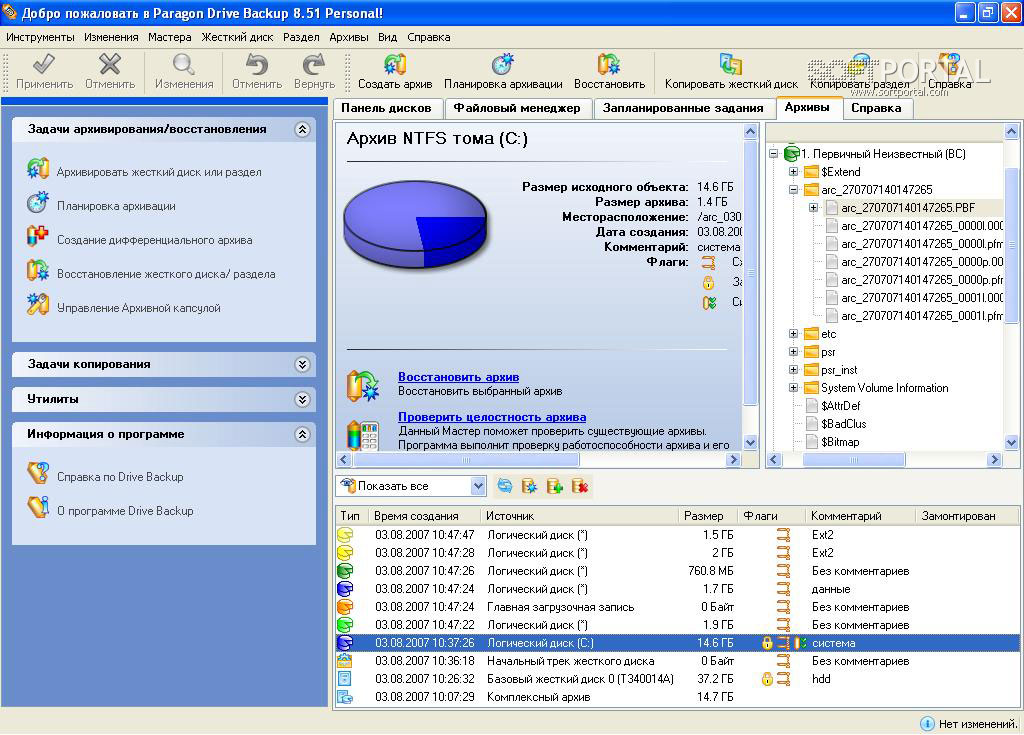The width and height of the screenshot is (1024, 735).
Task: Select the $Bitmap file in tree
Action: tap(840, 442)
